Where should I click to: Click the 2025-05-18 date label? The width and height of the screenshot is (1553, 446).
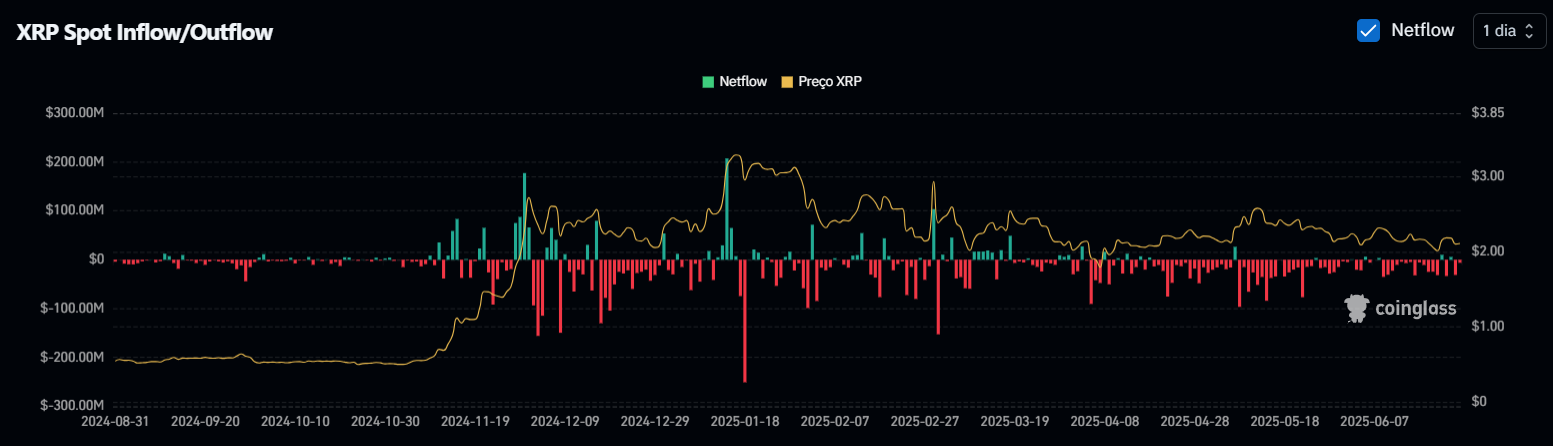[x=1285, y=423]
